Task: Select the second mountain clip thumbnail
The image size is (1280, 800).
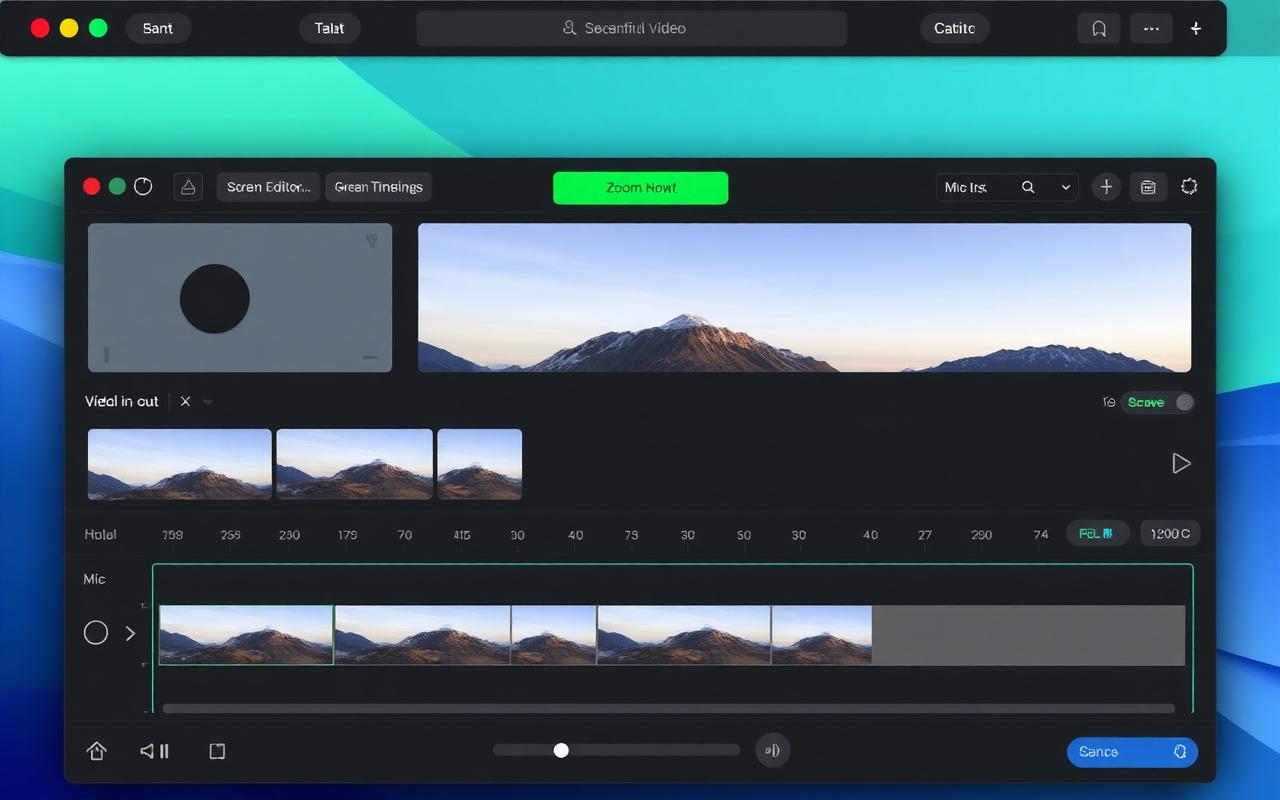Action: (355, 464)
